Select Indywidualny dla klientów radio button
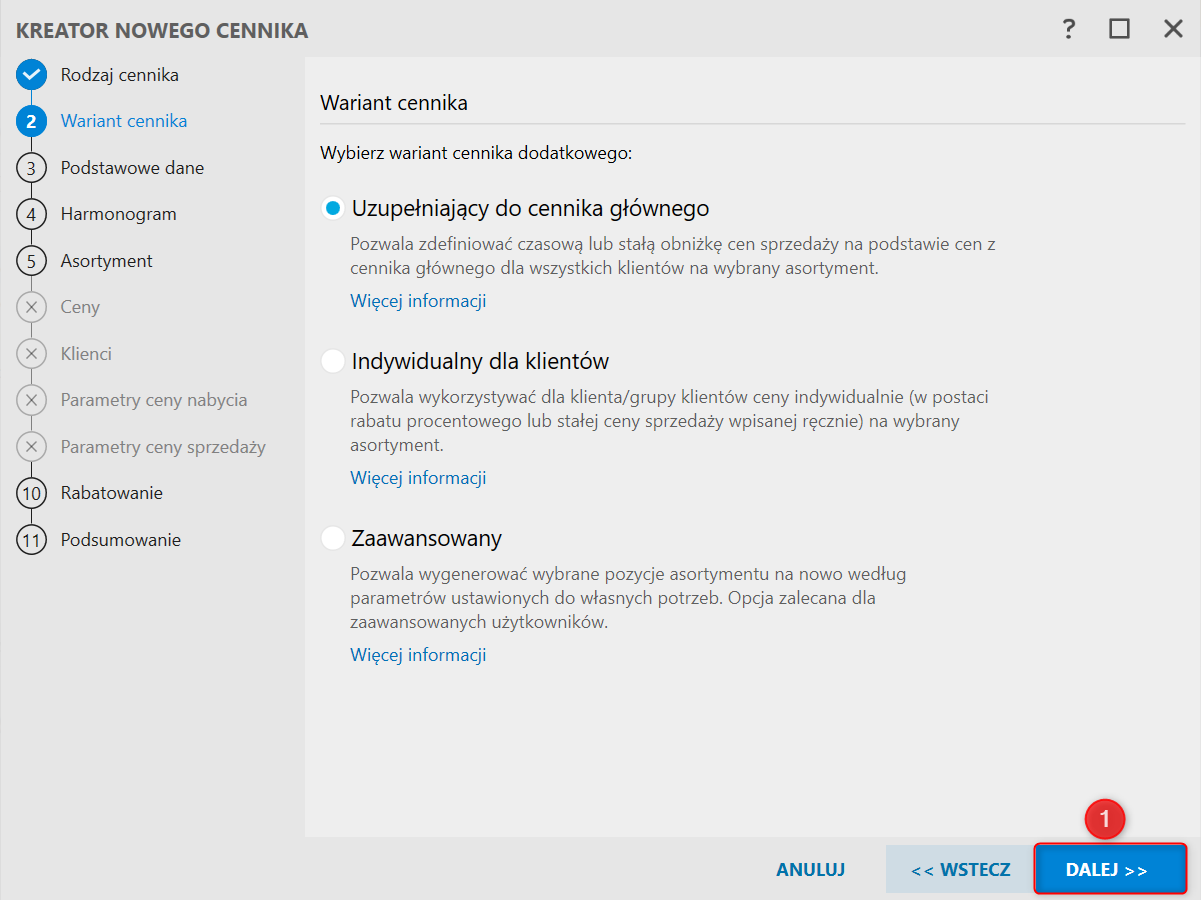Image resolution: width=1201 pixels, height=900 pixels. [333, 361]
